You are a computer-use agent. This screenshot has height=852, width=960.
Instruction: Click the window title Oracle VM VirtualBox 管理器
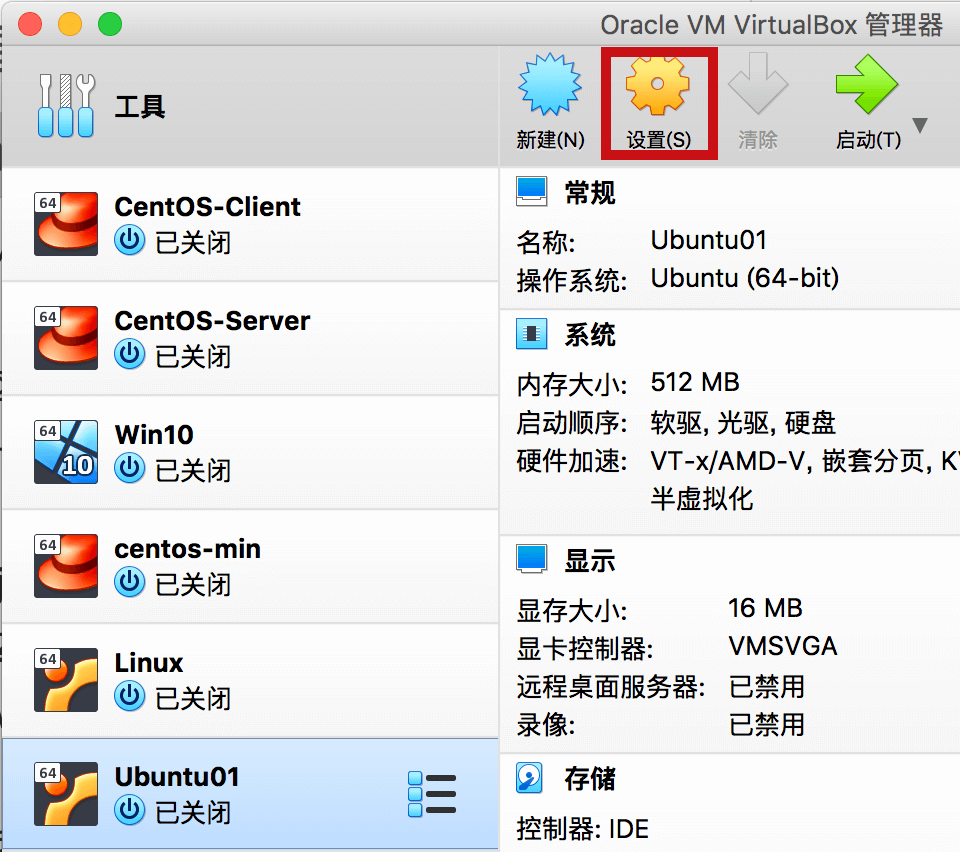click(771, 25)
